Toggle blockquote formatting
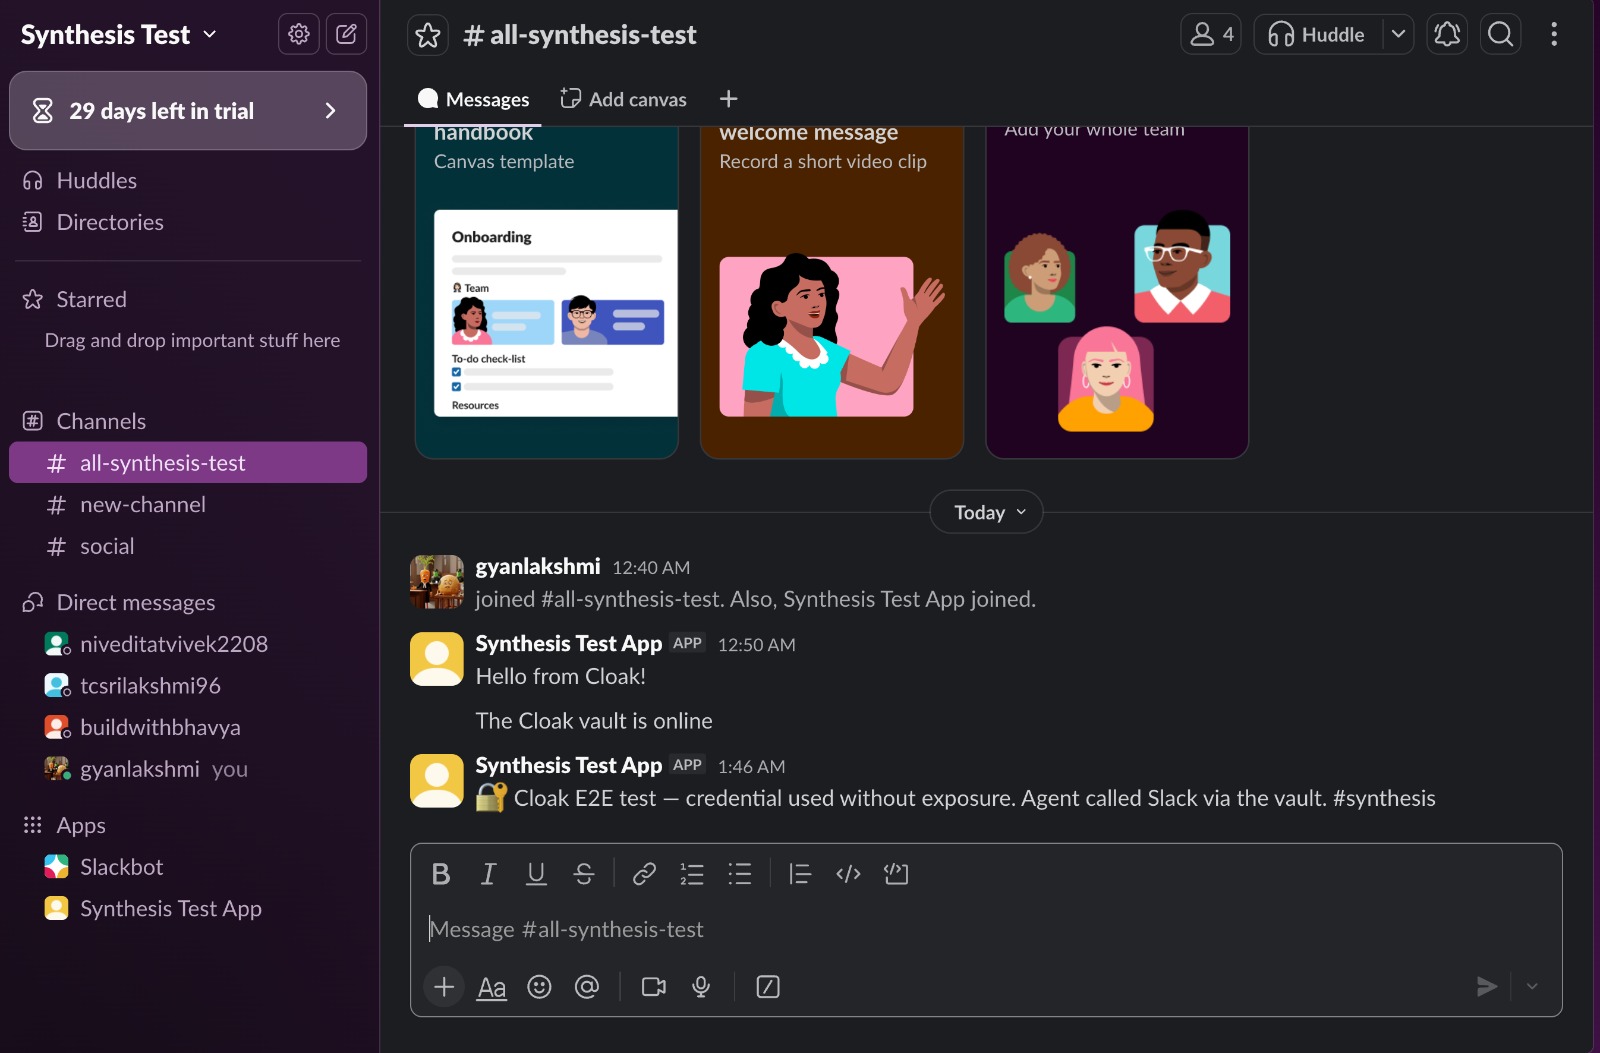 pyautogui.click(x=800, y=874)
